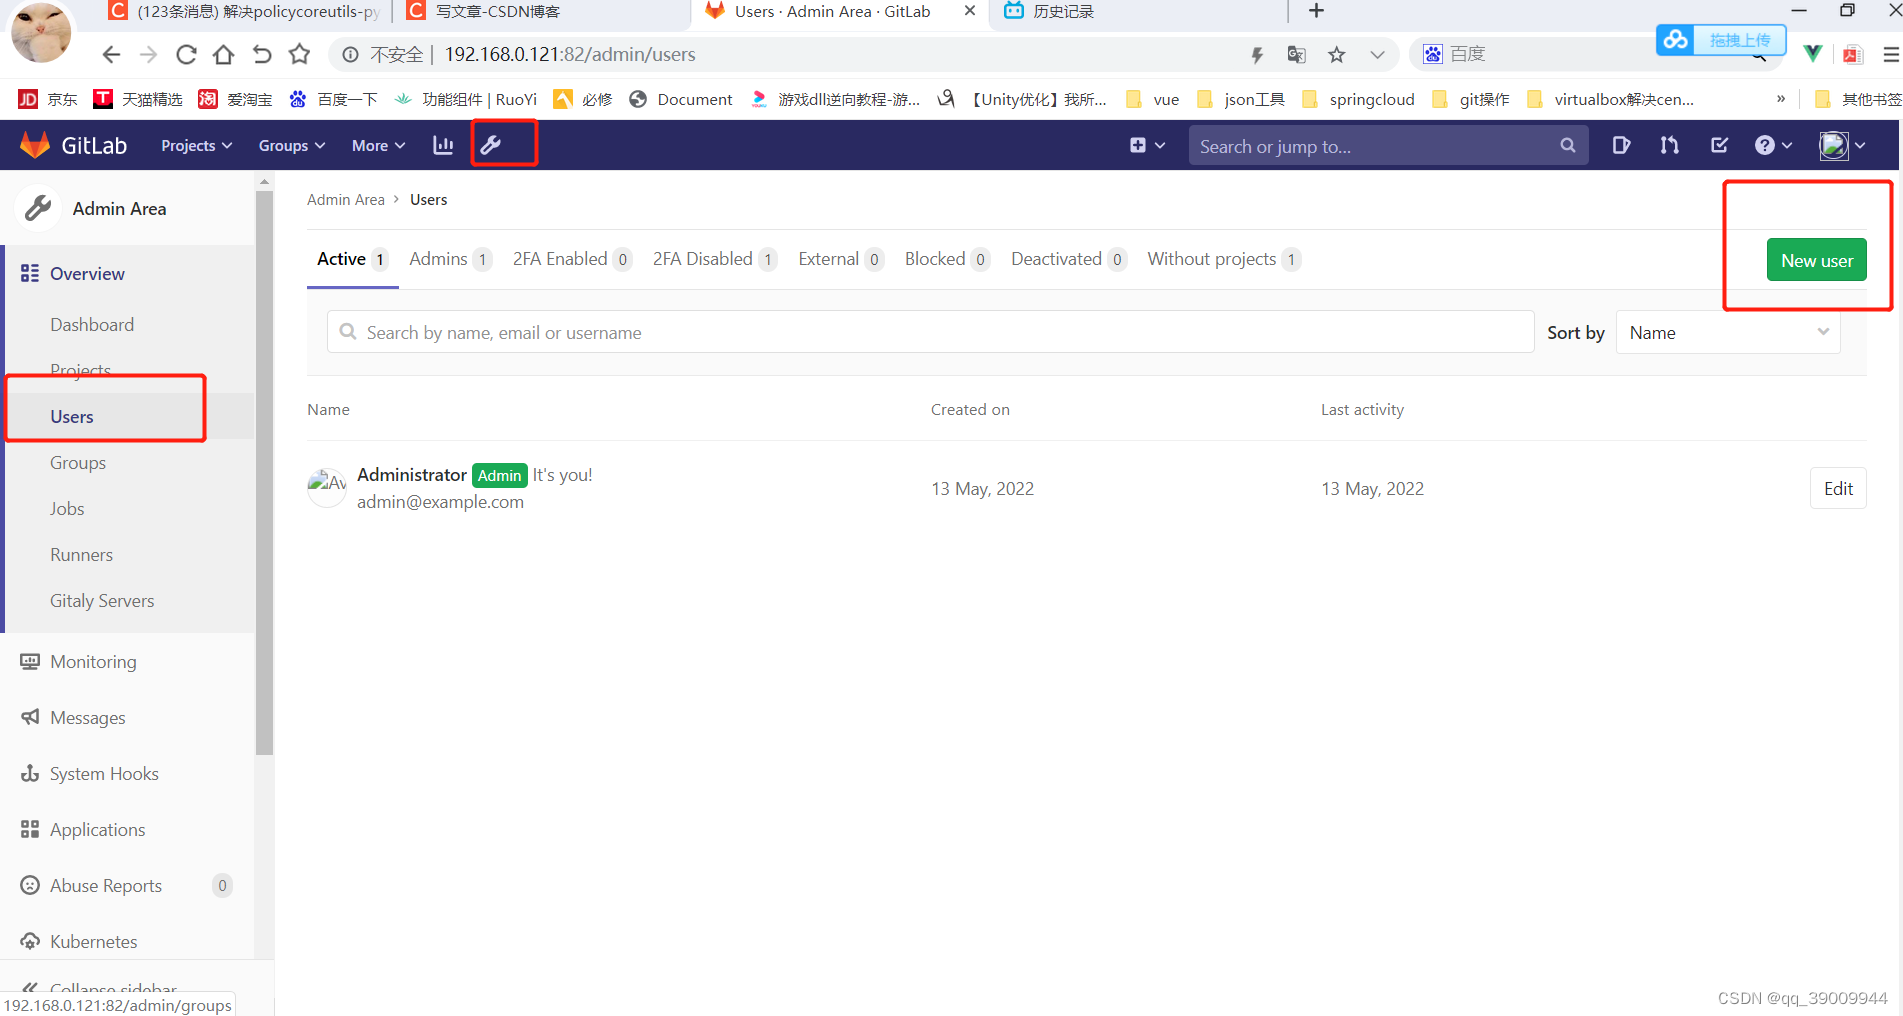Open Applications in the sidebar
This screenshot has width=1903, height=1016.
pyautogui.click(x=97, y=829)
